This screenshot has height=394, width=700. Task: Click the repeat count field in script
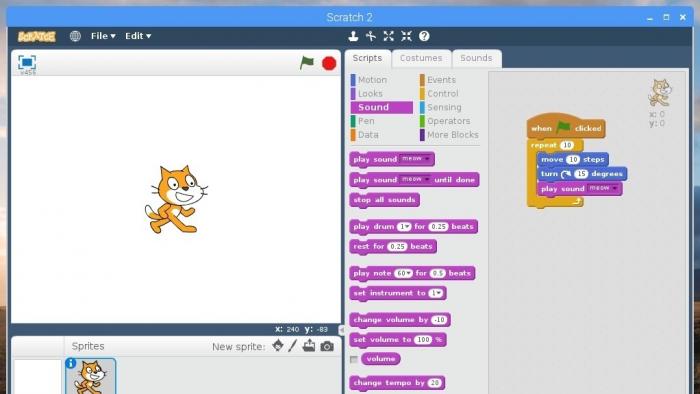[567, 145]
